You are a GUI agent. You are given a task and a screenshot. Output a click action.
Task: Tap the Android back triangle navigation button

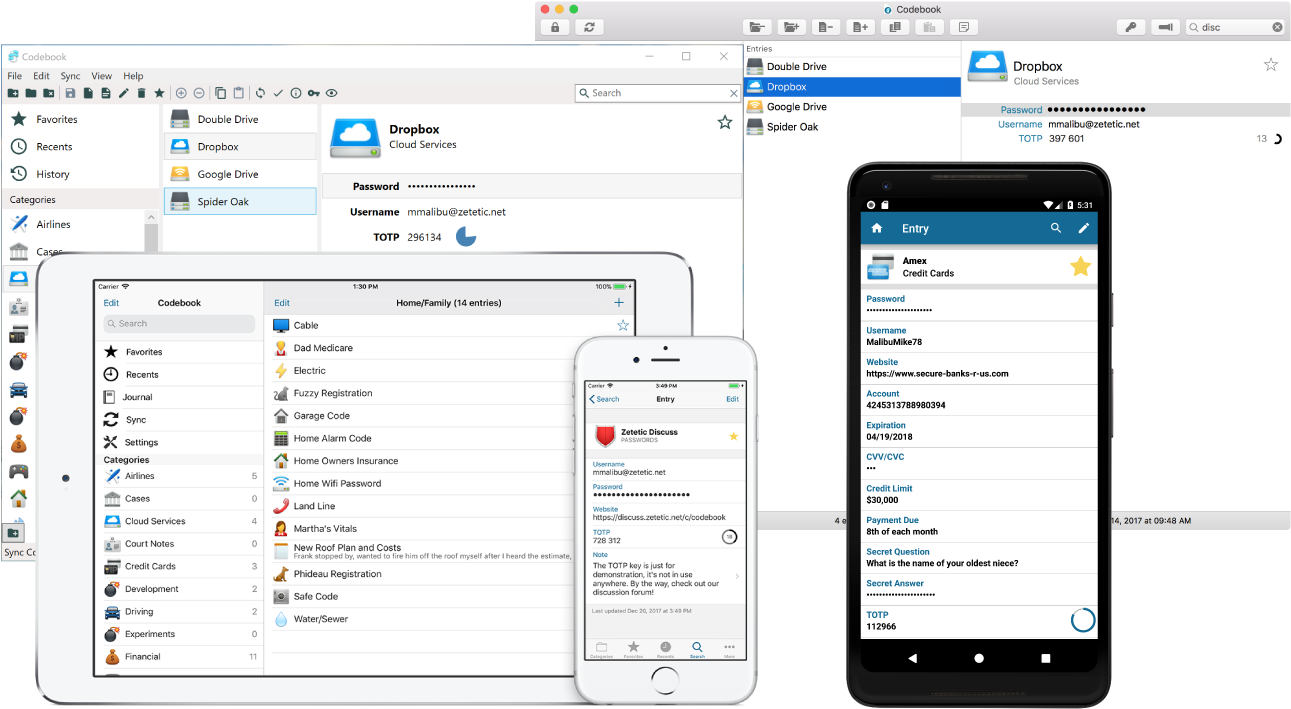pyautogui.click(x=912, y=658)
